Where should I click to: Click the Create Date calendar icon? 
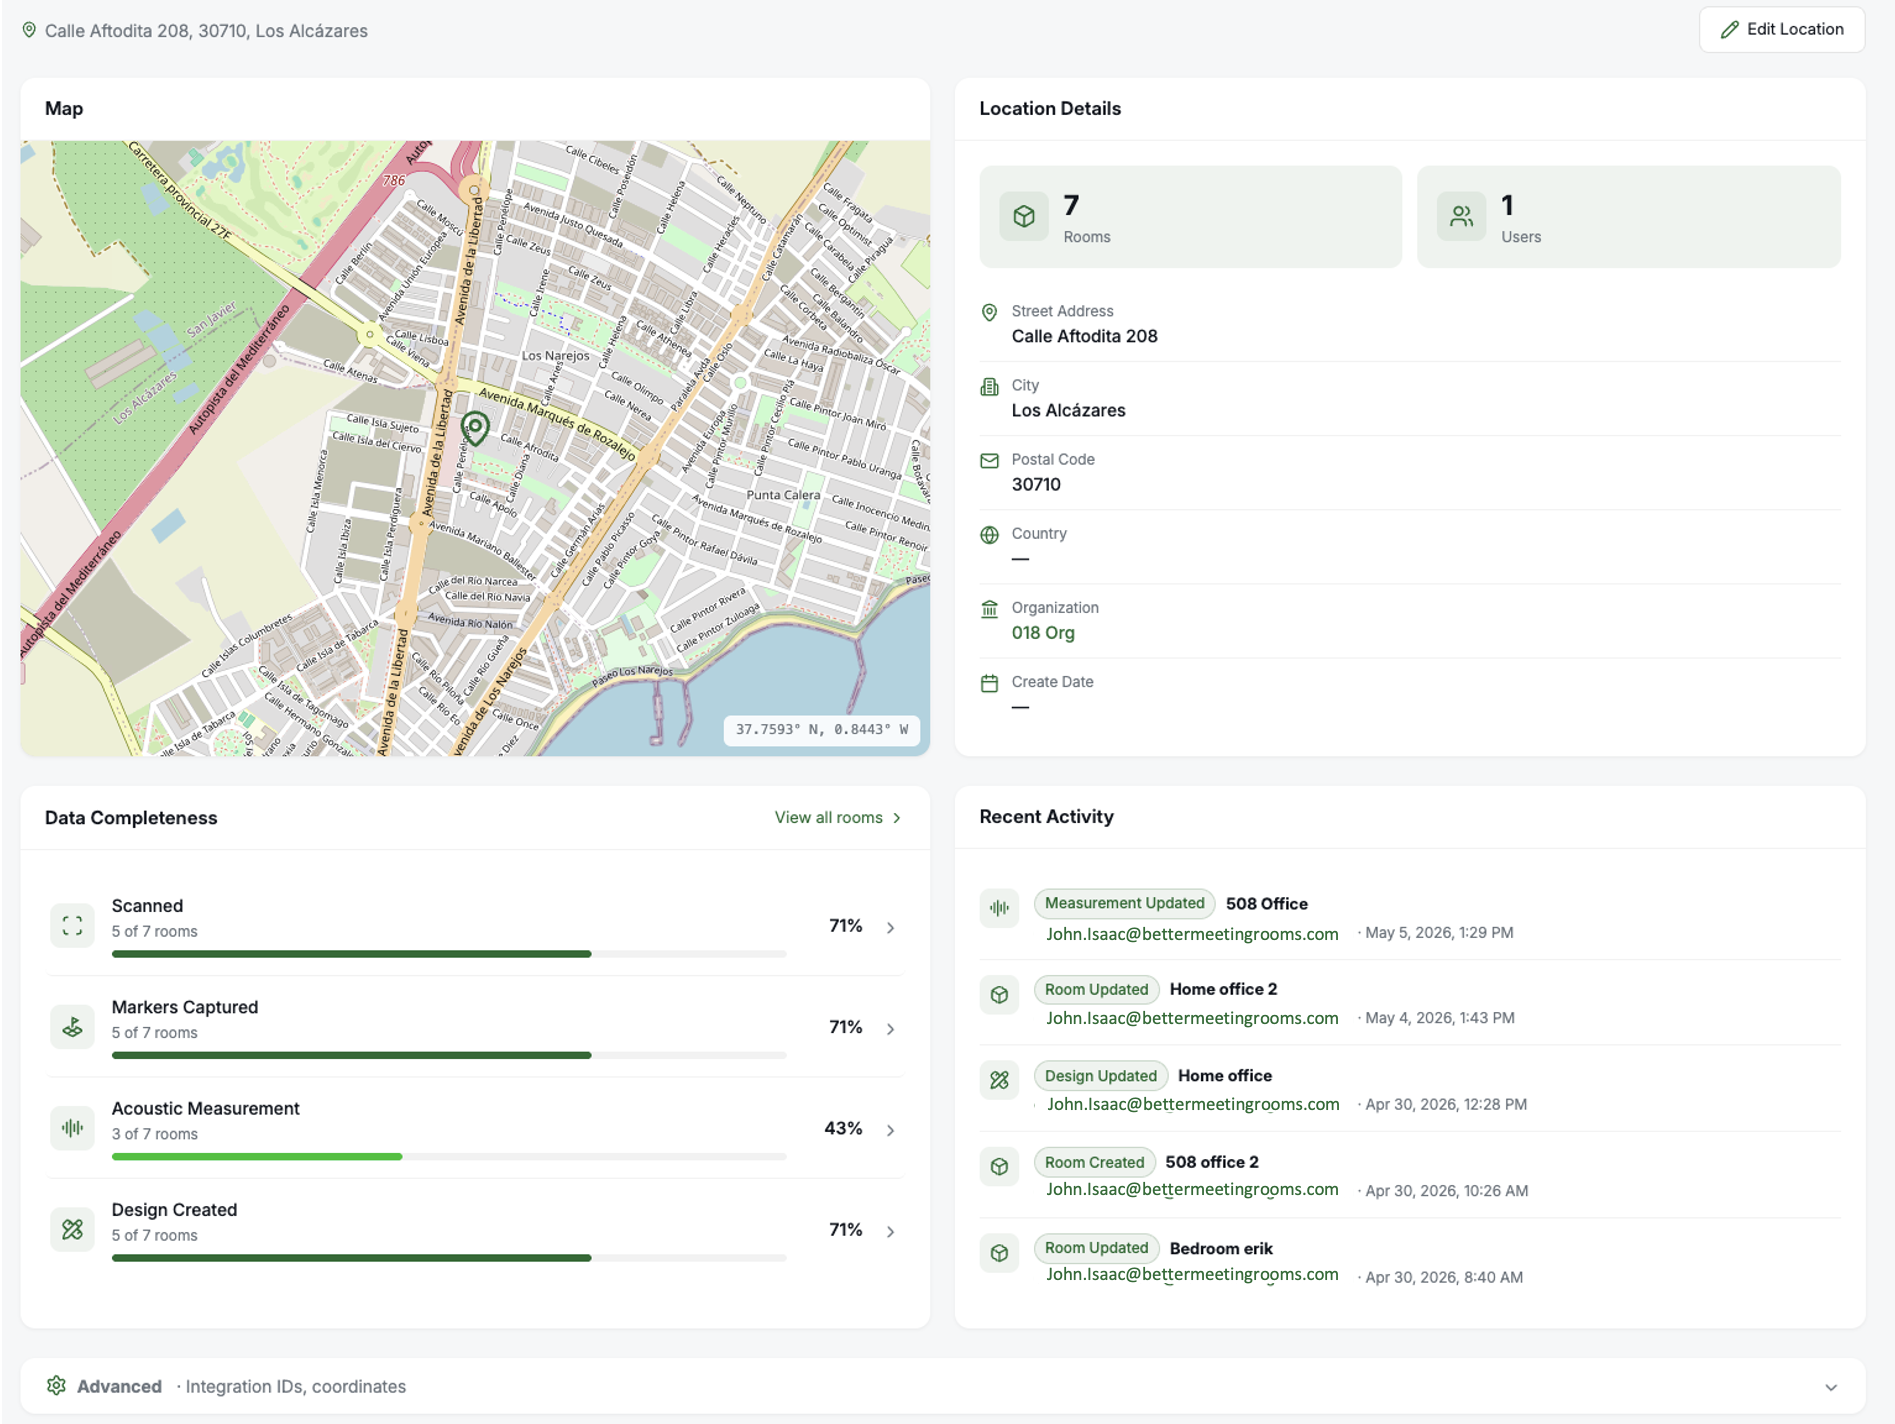tap(989, 683)
